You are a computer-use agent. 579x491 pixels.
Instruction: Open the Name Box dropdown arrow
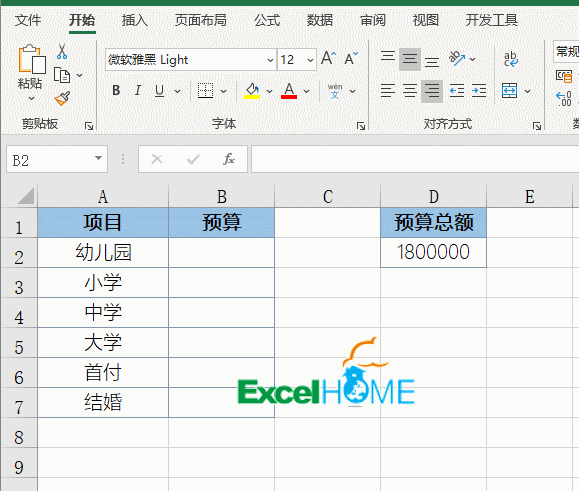pos(98,158)
